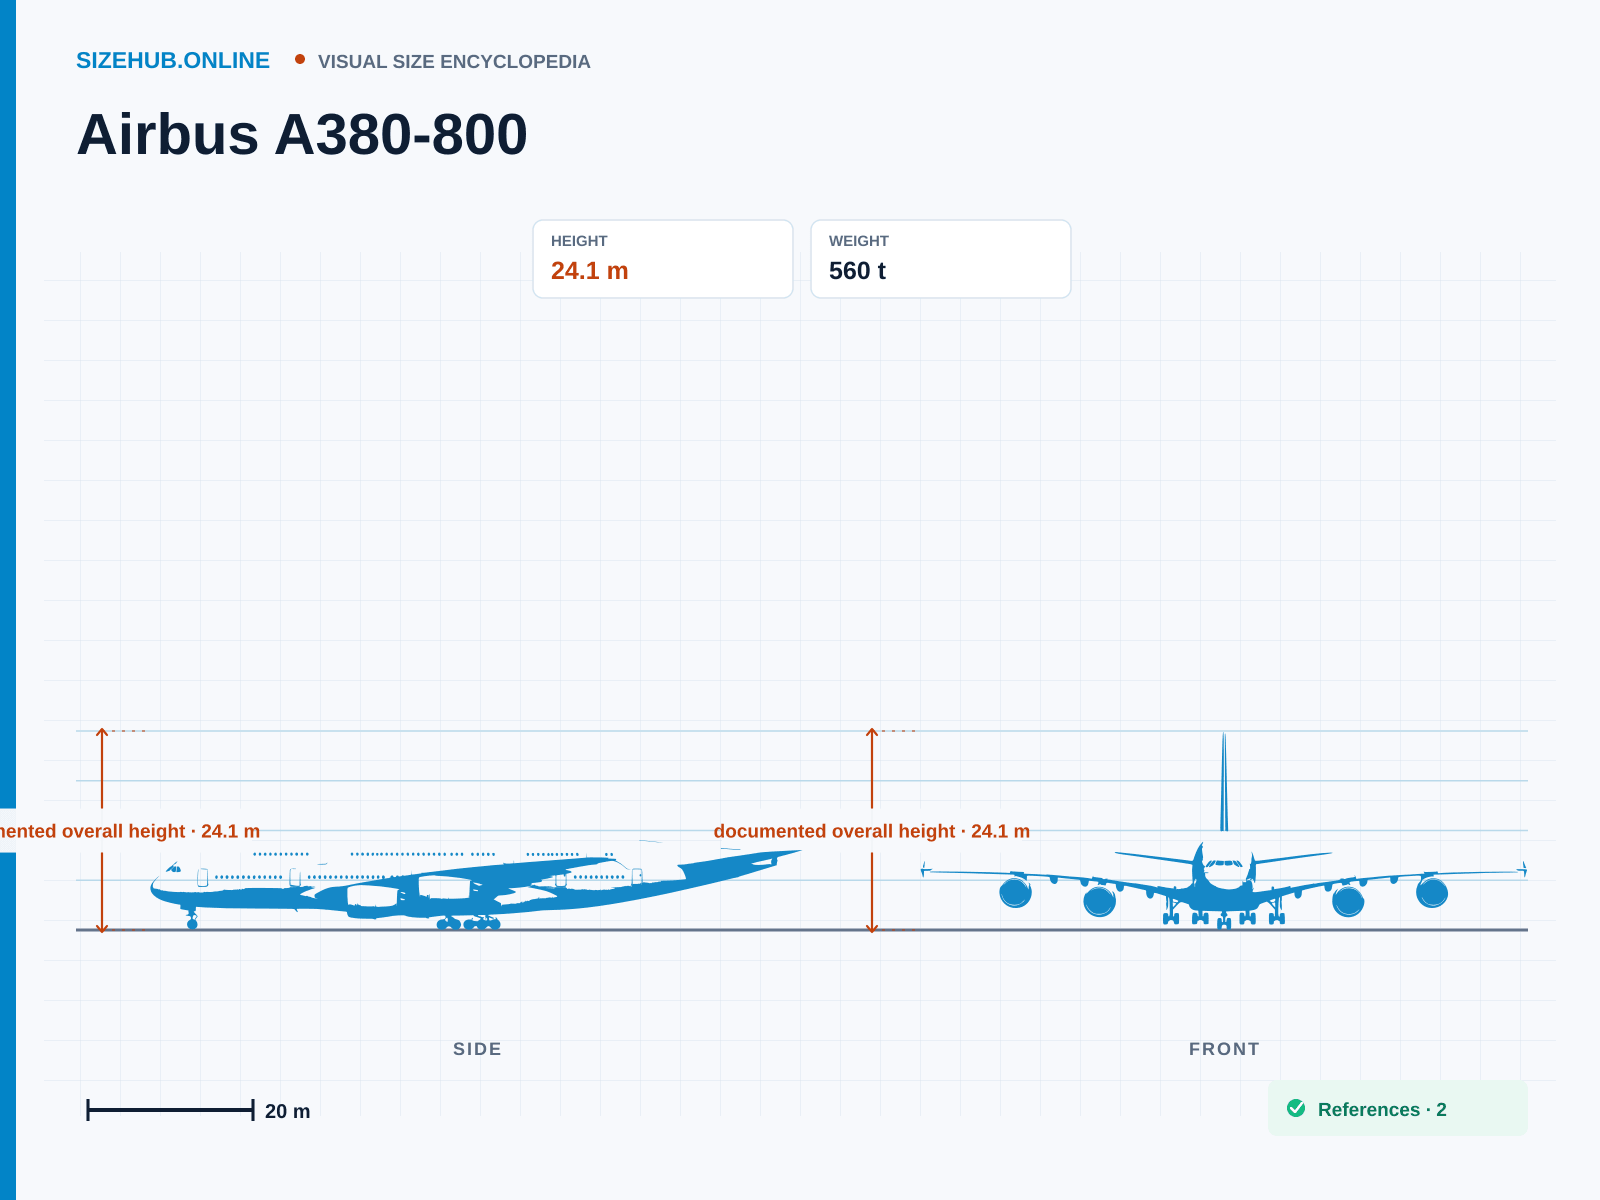The height and width of the screenshot is (1200, 1600).
Task: Click side view's overall height 24.1 m label
Action: [130, 831]
